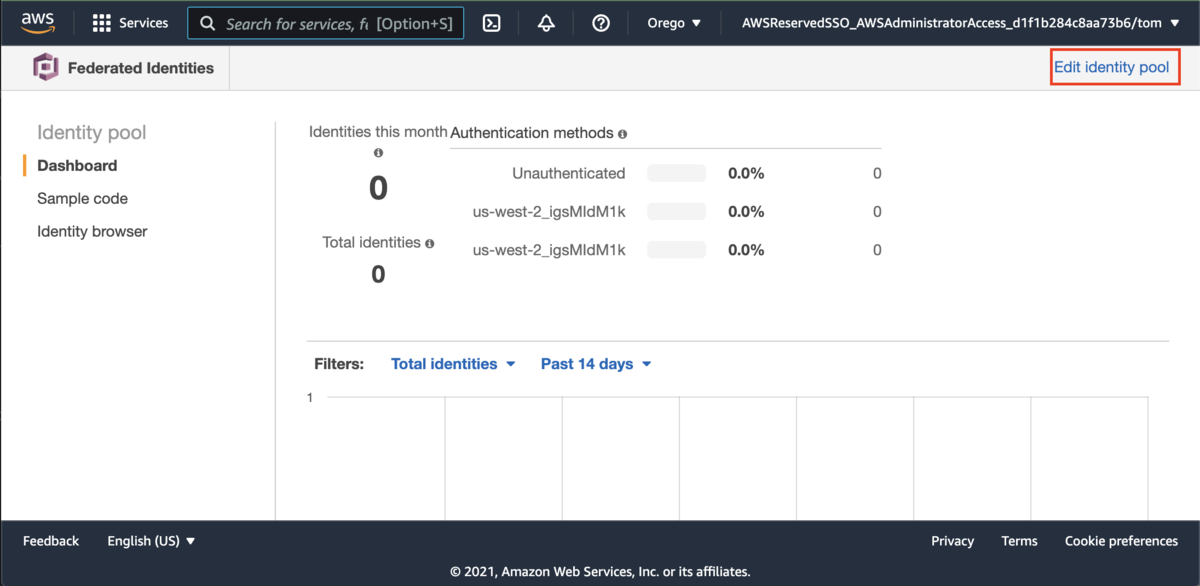Click the AWS logo home icon
The height and width of the screenshot is (586, 1200).
38,22
